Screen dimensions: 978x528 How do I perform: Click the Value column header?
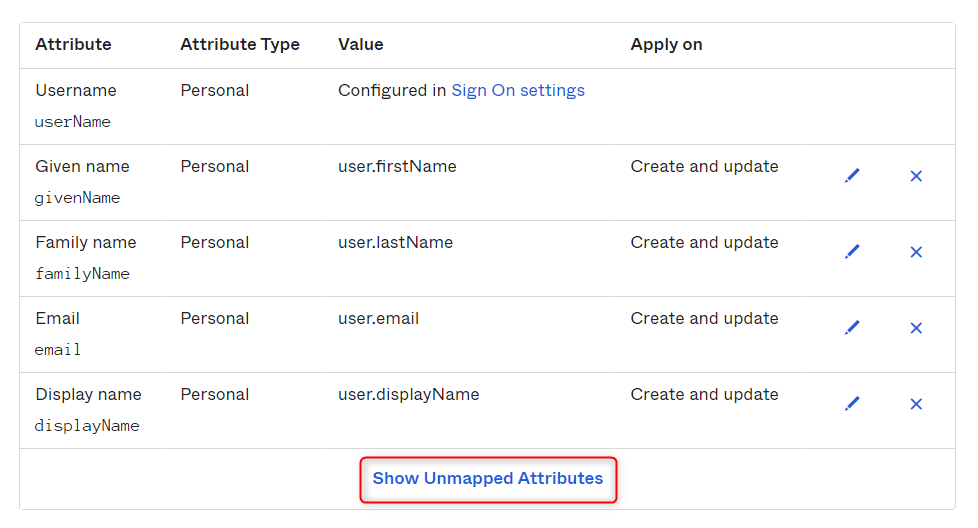click(361, 44)
